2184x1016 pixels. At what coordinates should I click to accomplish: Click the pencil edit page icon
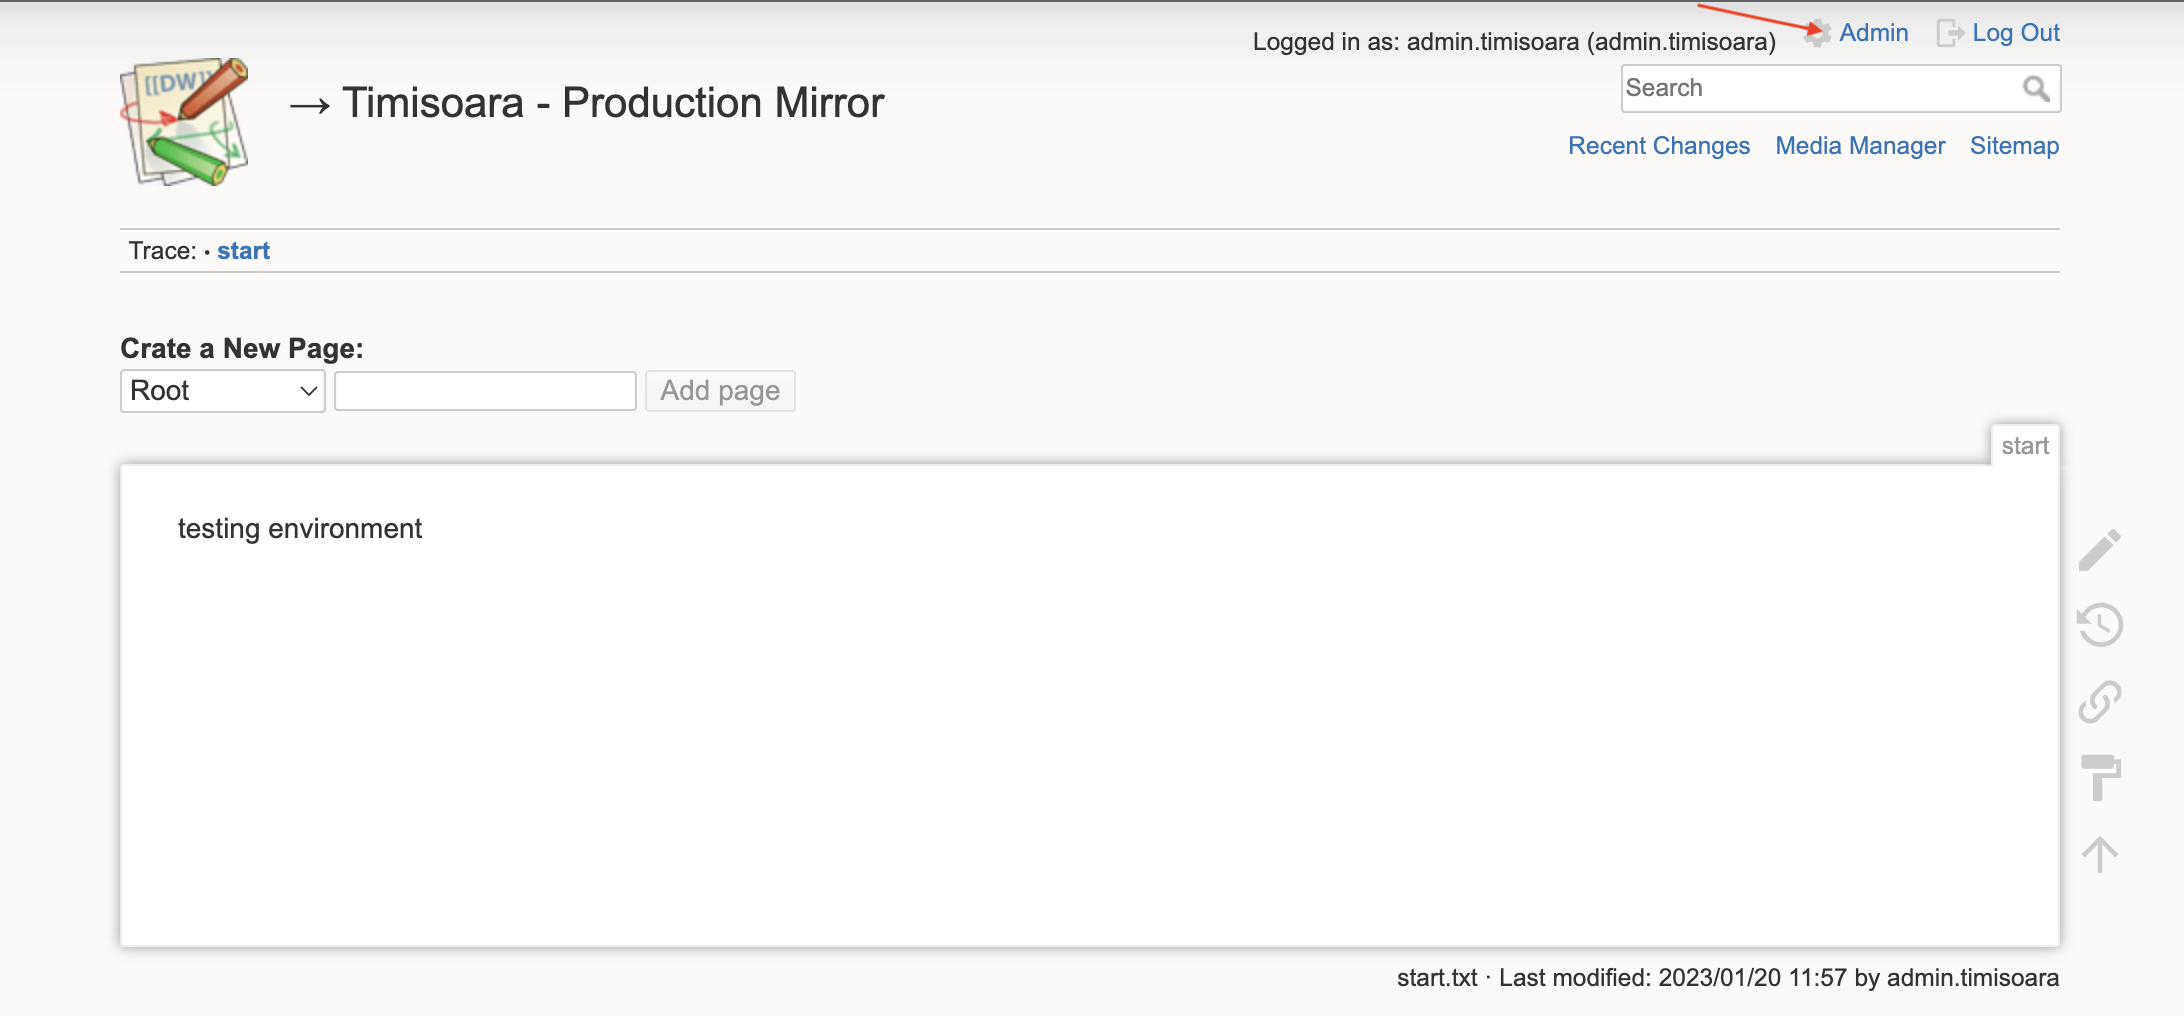2099,550
